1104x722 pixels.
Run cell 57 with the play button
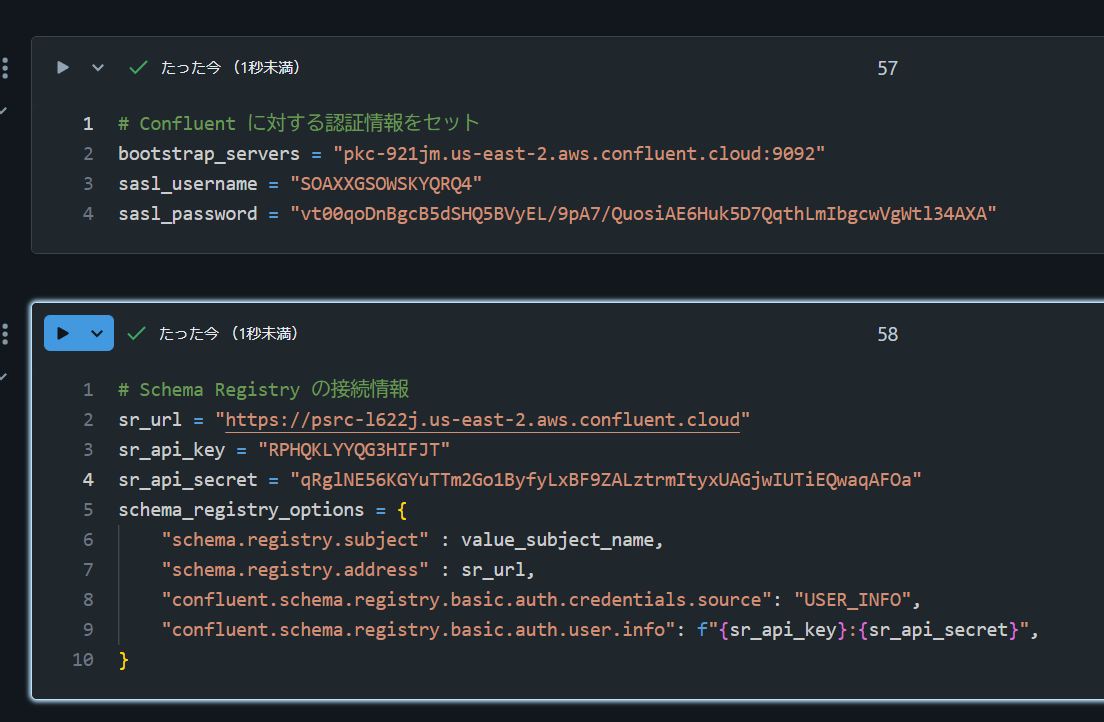pyautogui.click(x=63, y=68)
